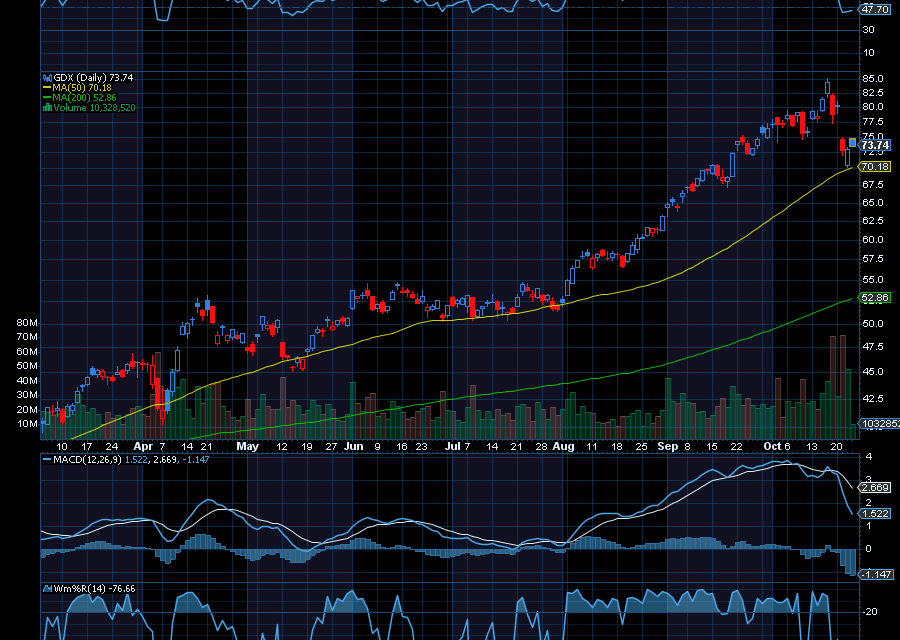This screenshot has width=900, height=640.
Task: Click the 1.522 MACD value tag
Action: 875,512
